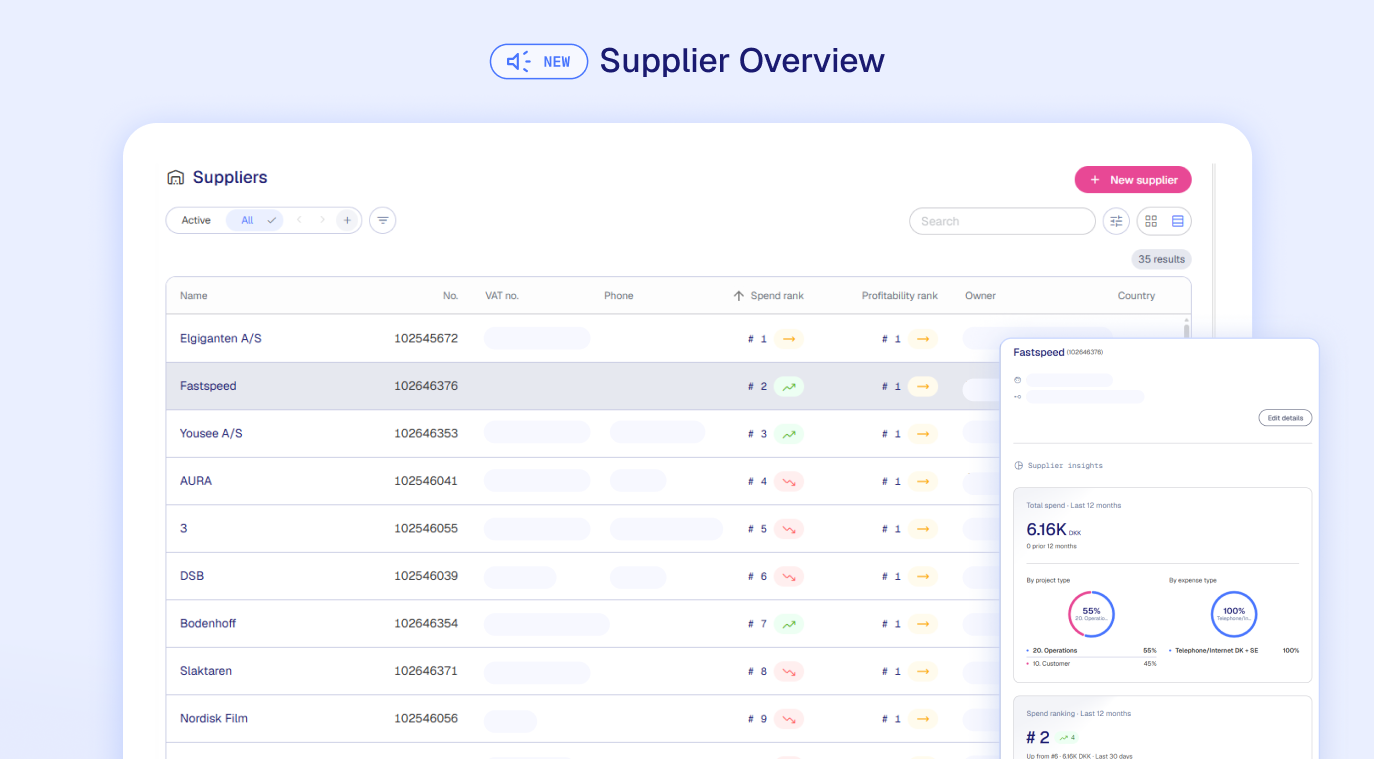Image resolution: width=1374 pixels, height=759 pixels.
Task: Click the 6.16K total spend value
Action: pos(1047,530)
